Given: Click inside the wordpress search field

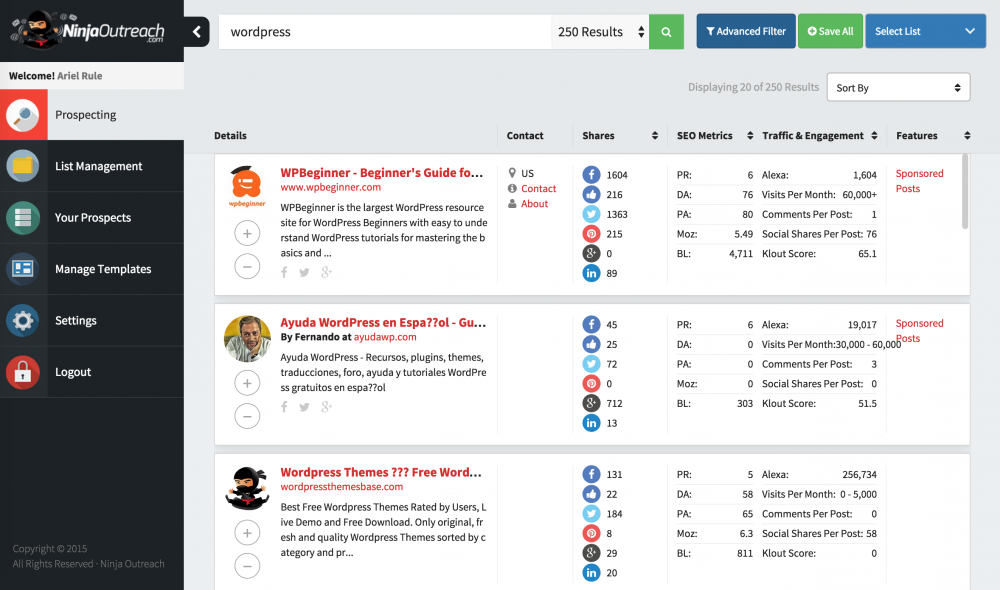Looking at the screenshot, I should (380, 31).
